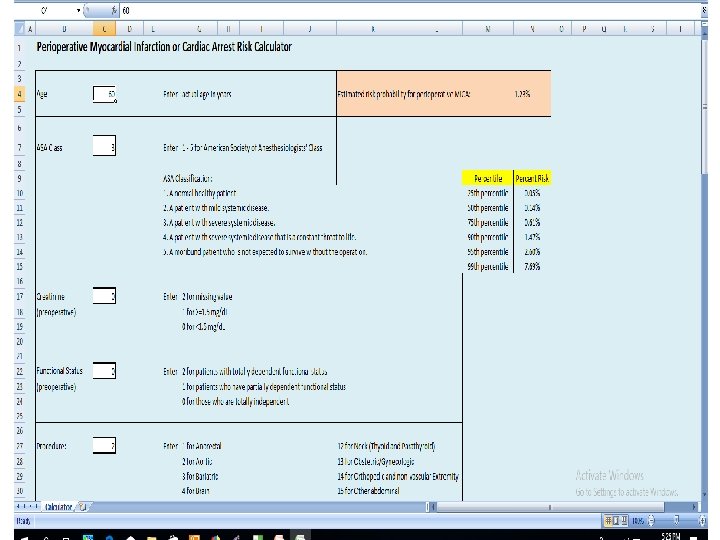Click the 'ASA Classification:' label
720x540 pixels.
(x=188, y=179)
